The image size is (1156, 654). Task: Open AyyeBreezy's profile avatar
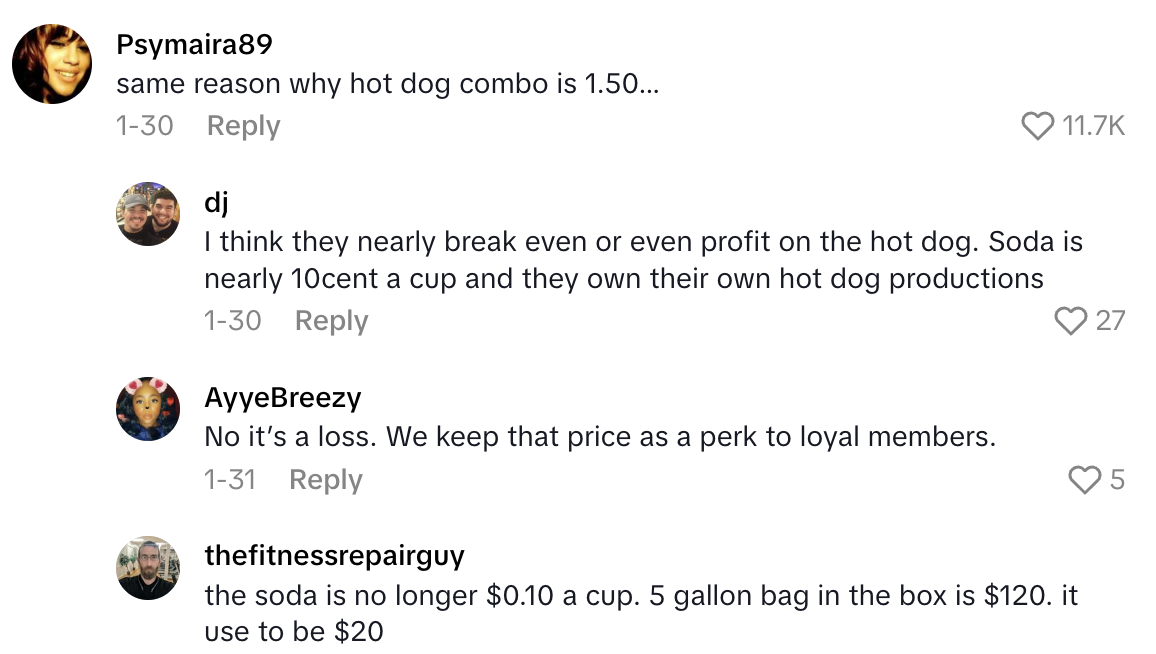[148, 408]
